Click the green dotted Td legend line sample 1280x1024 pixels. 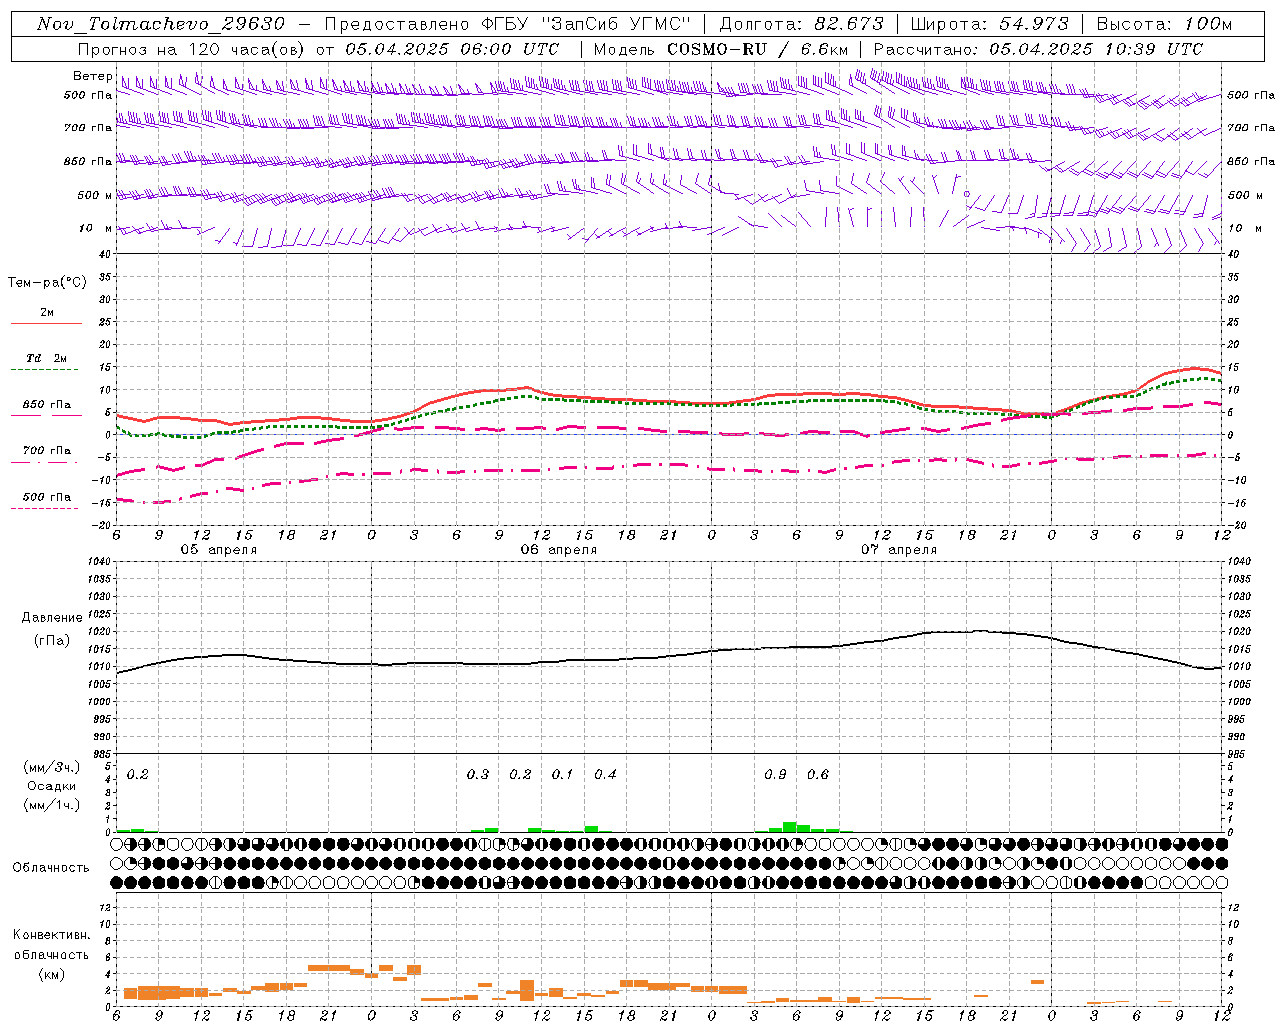coord(44,370)
